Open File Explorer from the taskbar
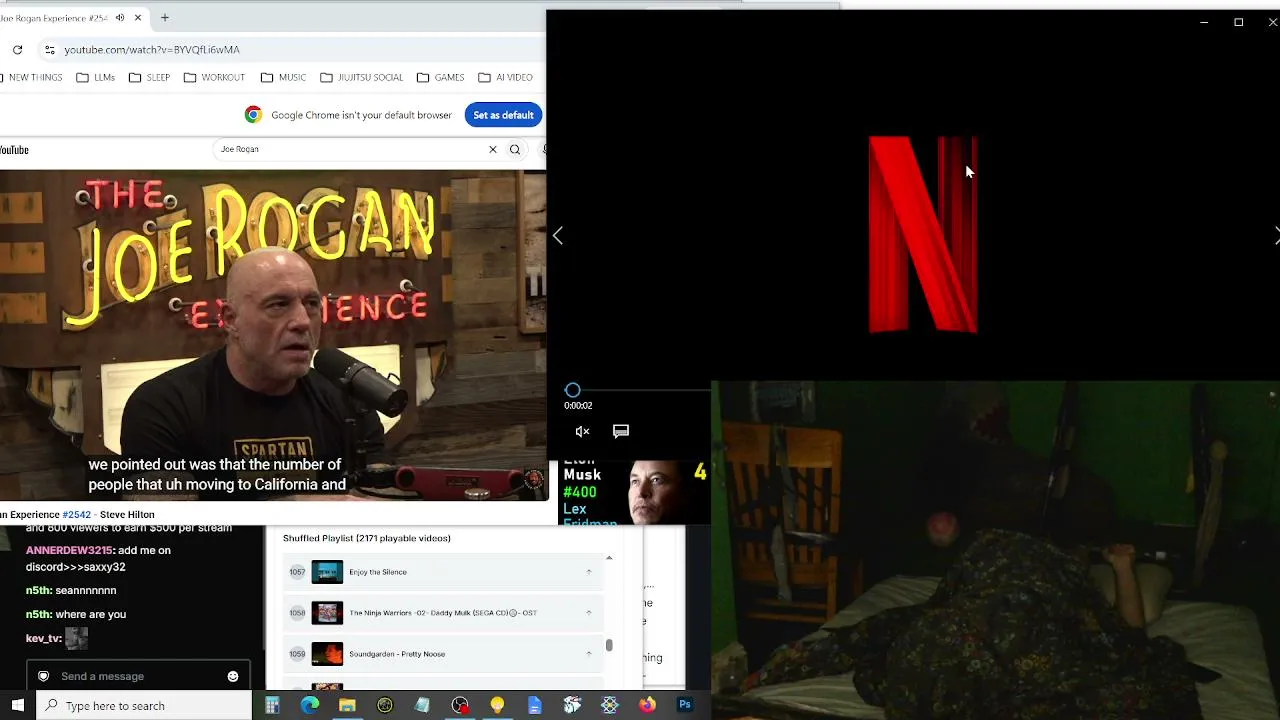 pyautogui.click(x=347, y=705)
